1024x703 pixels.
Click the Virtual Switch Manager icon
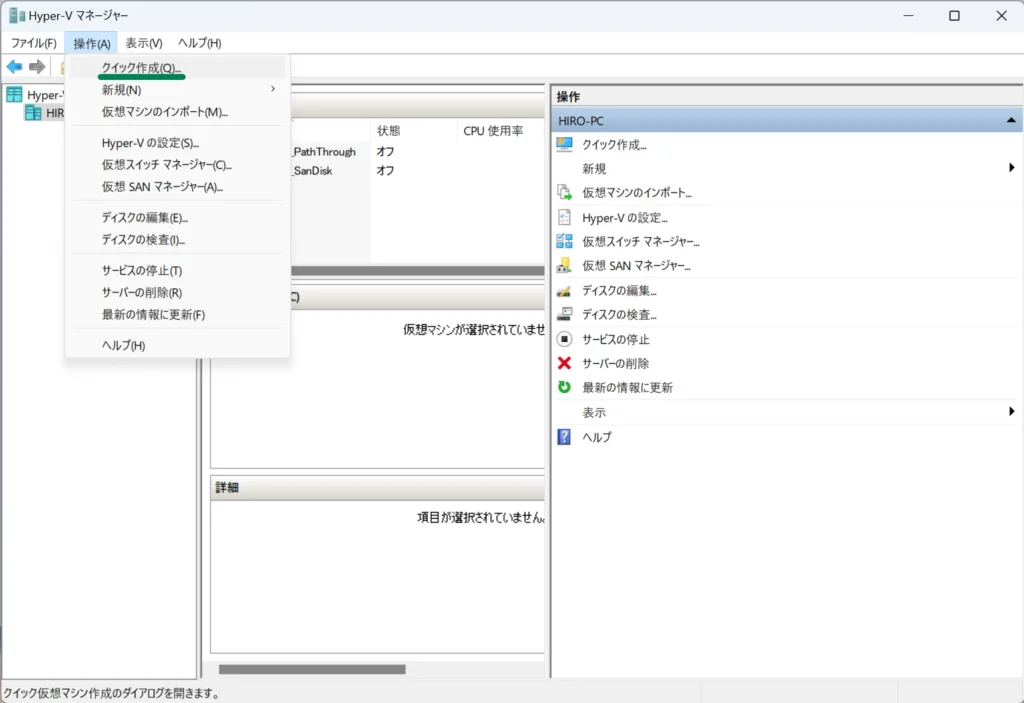pyautogui.click(x=564, y=241)
